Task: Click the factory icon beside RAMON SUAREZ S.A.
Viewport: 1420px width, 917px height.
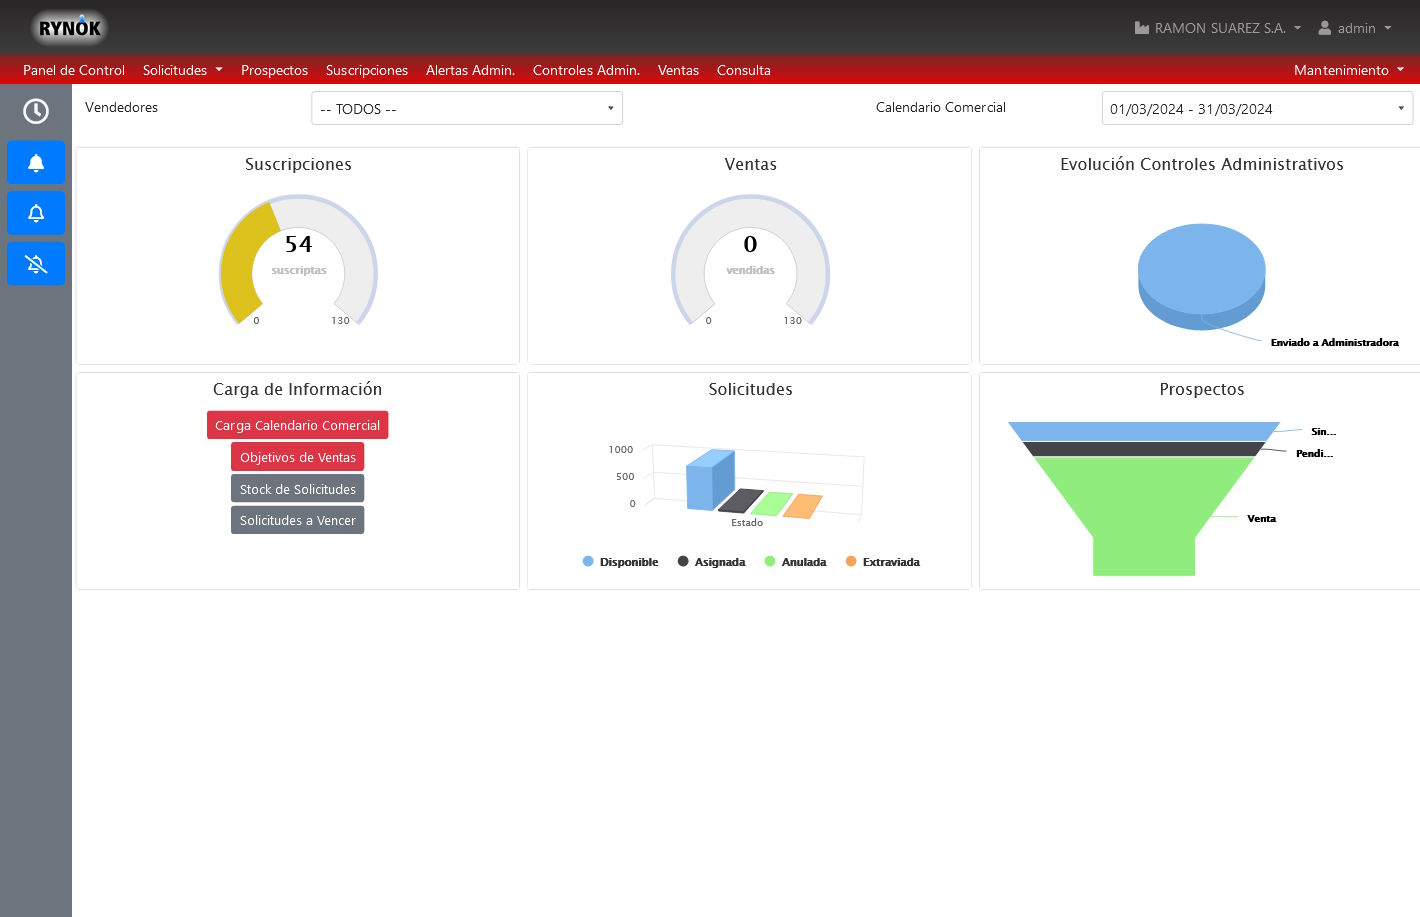Action: click(1141, 28)
